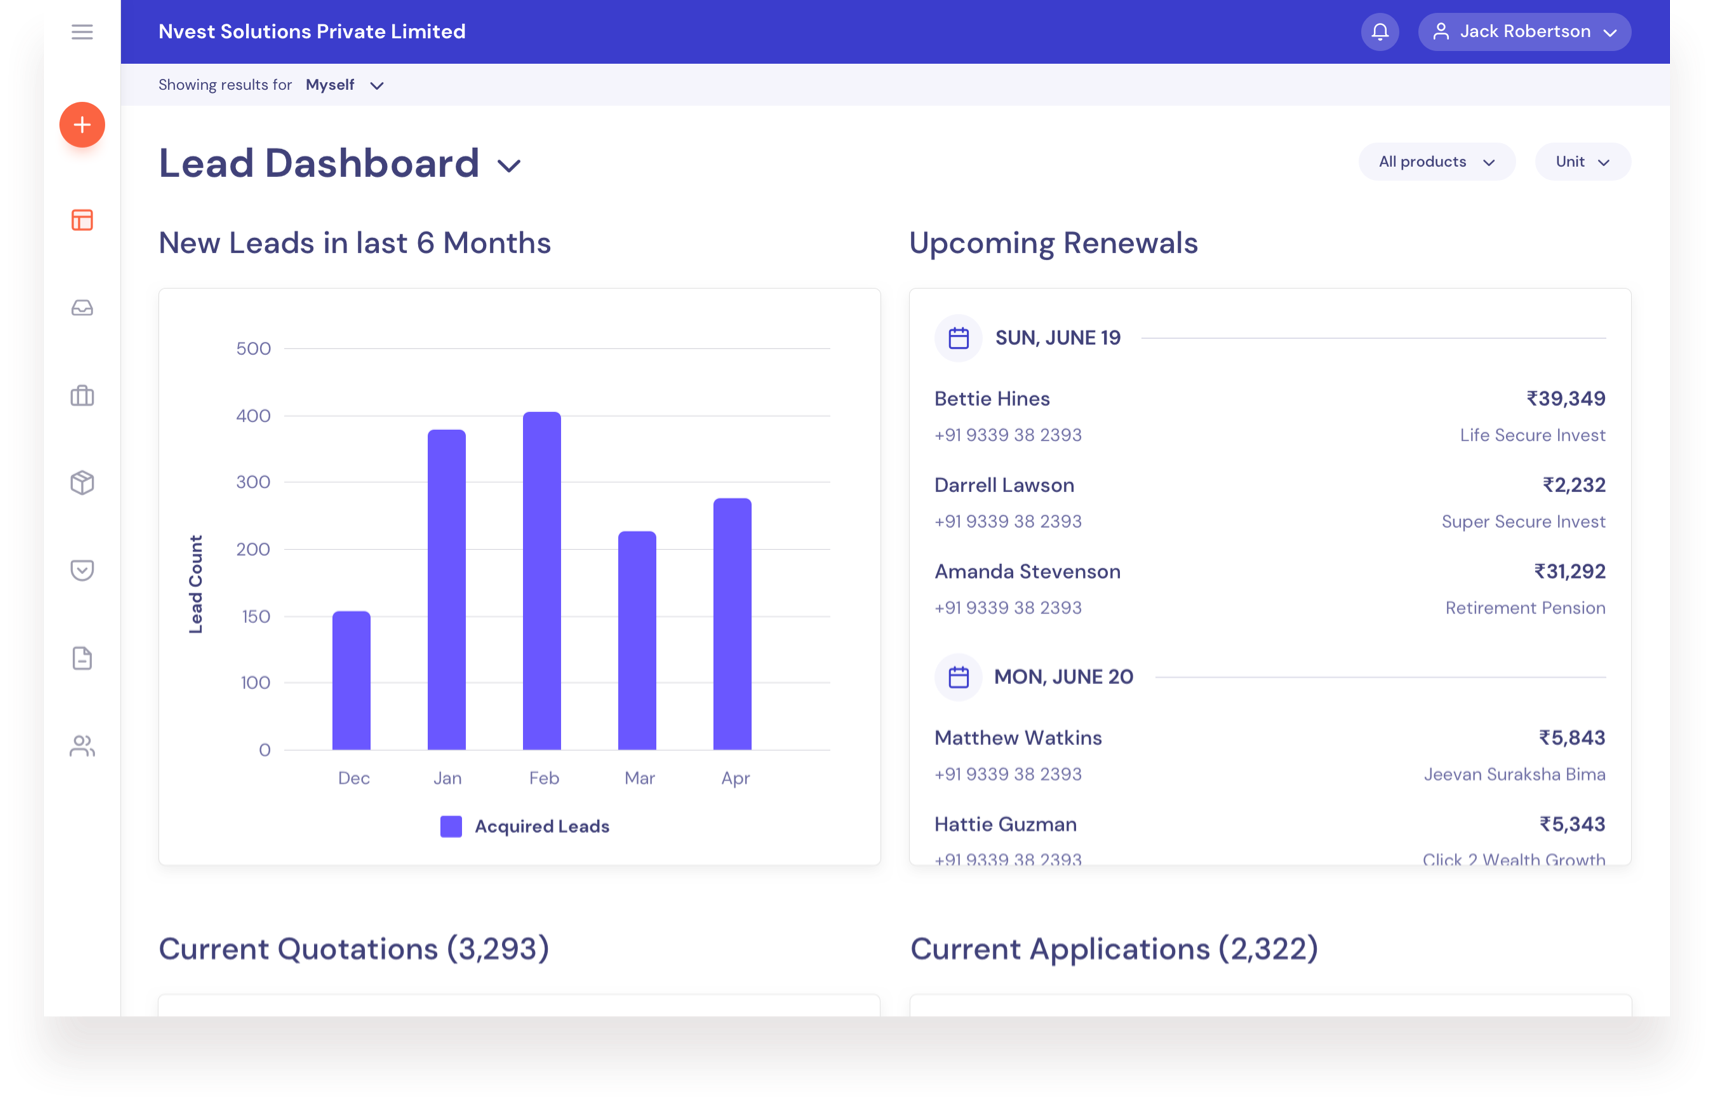
Task: Open the hamburger menu
Action: [x=82, y=32]
